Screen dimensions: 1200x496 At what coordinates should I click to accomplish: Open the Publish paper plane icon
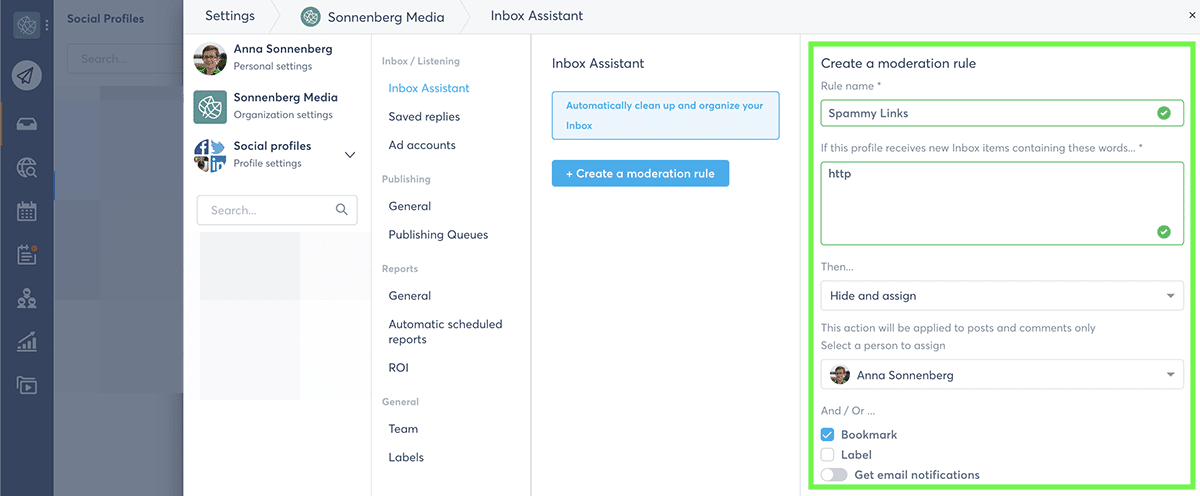tap(28, 75)
